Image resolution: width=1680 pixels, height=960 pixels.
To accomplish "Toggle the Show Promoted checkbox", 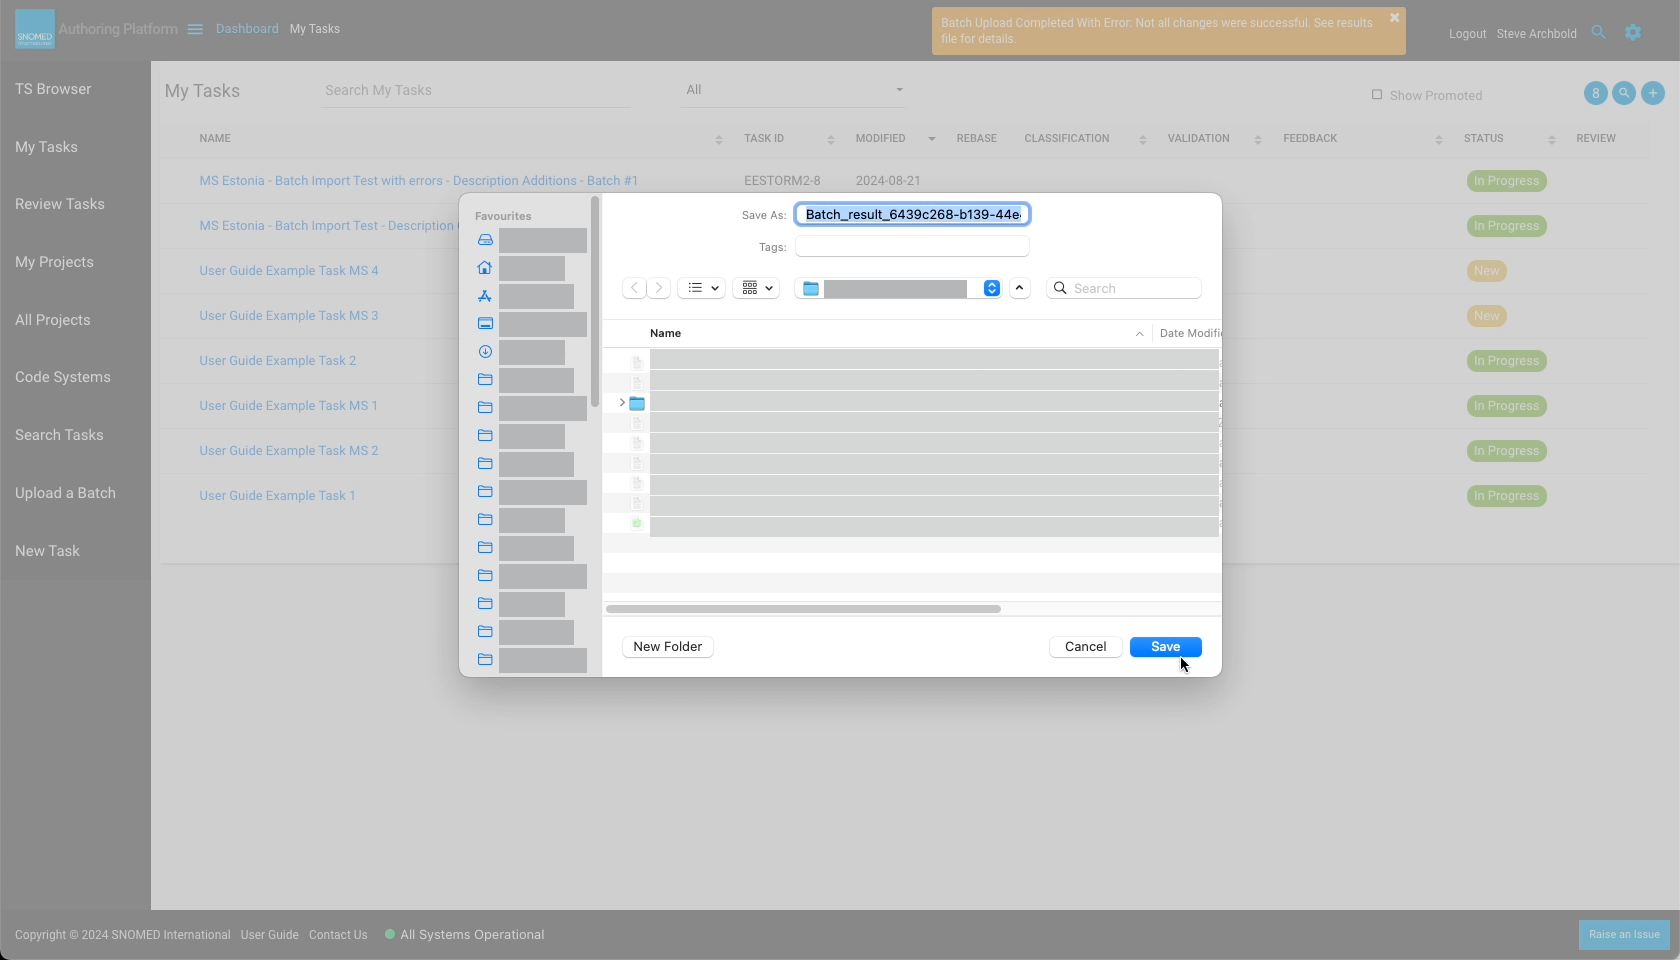I will click(x=1377, y=95).
